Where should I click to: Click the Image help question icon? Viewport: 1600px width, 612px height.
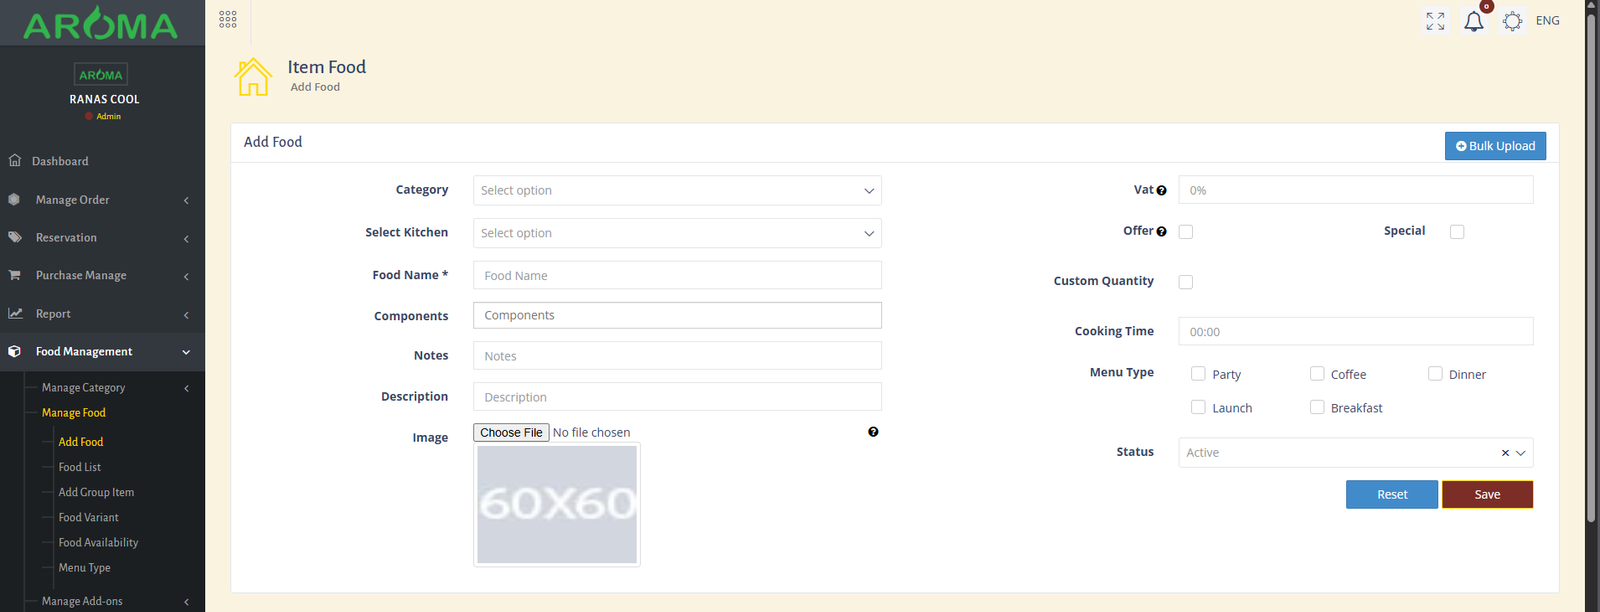(873, 432)
